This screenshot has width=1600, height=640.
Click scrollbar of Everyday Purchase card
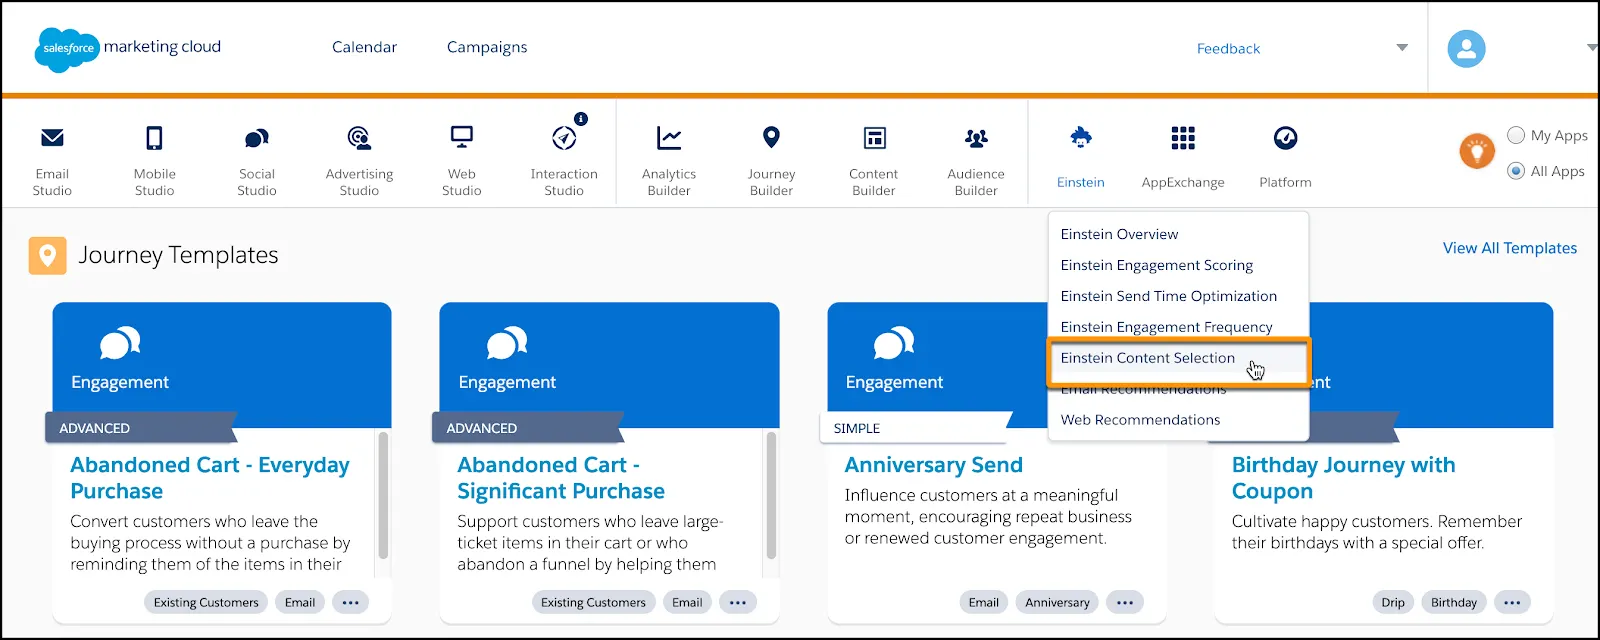click(383, 495)
